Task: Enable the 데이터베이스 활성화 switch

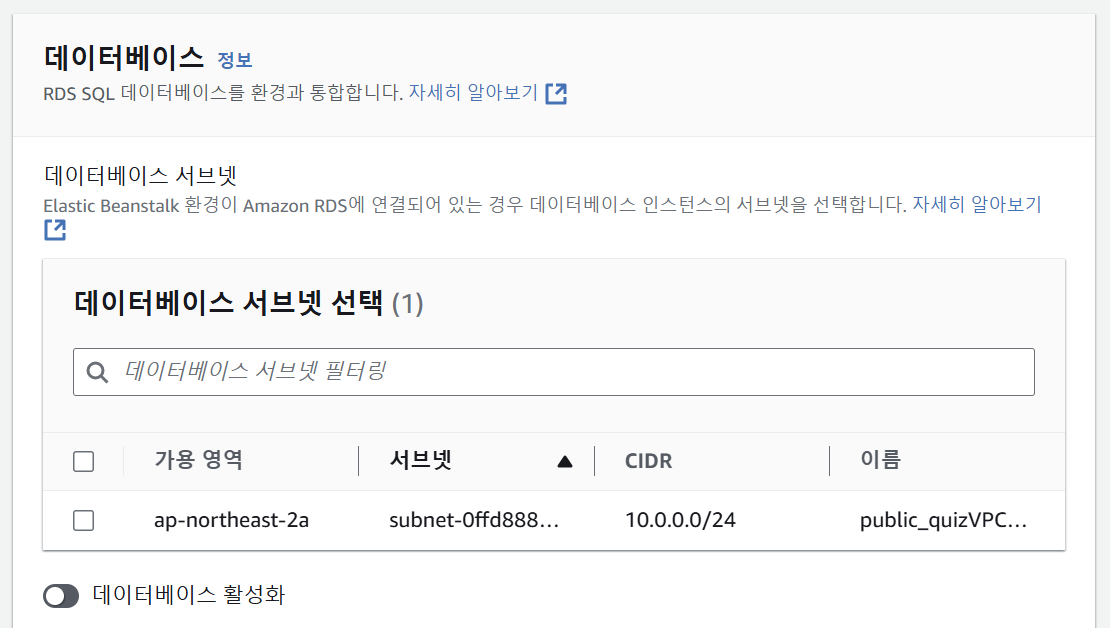Action: tap(61, 596)
